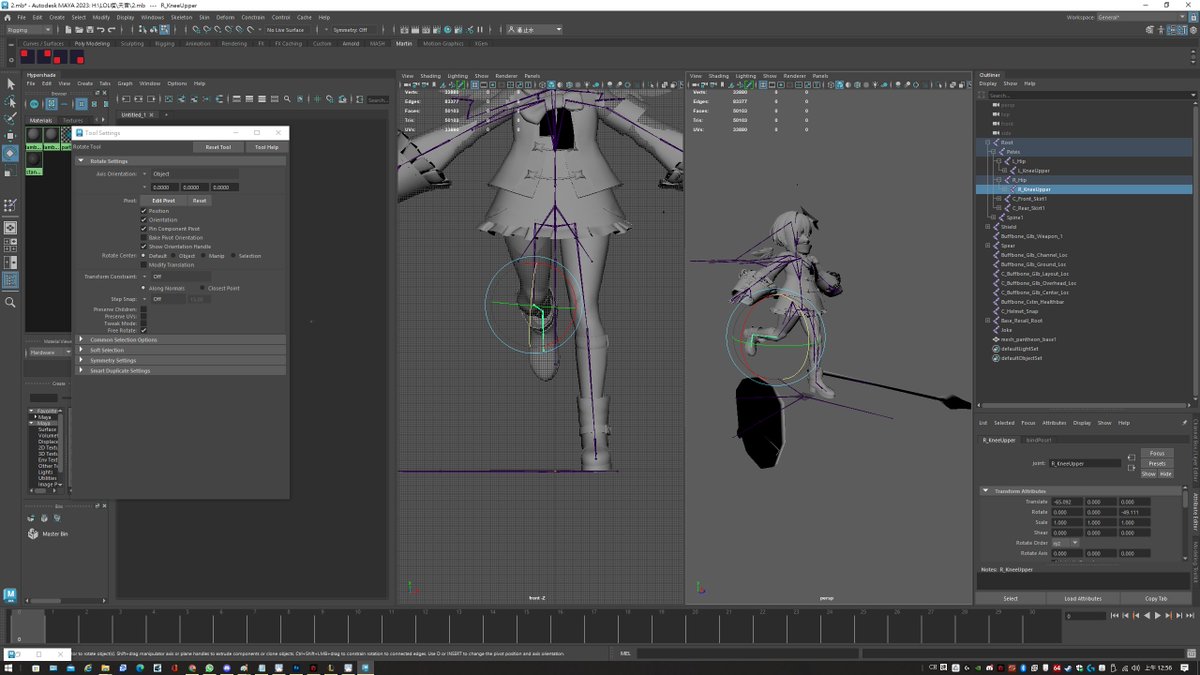
Task: Select Closest Point radio button
Action: click(202, 288)
